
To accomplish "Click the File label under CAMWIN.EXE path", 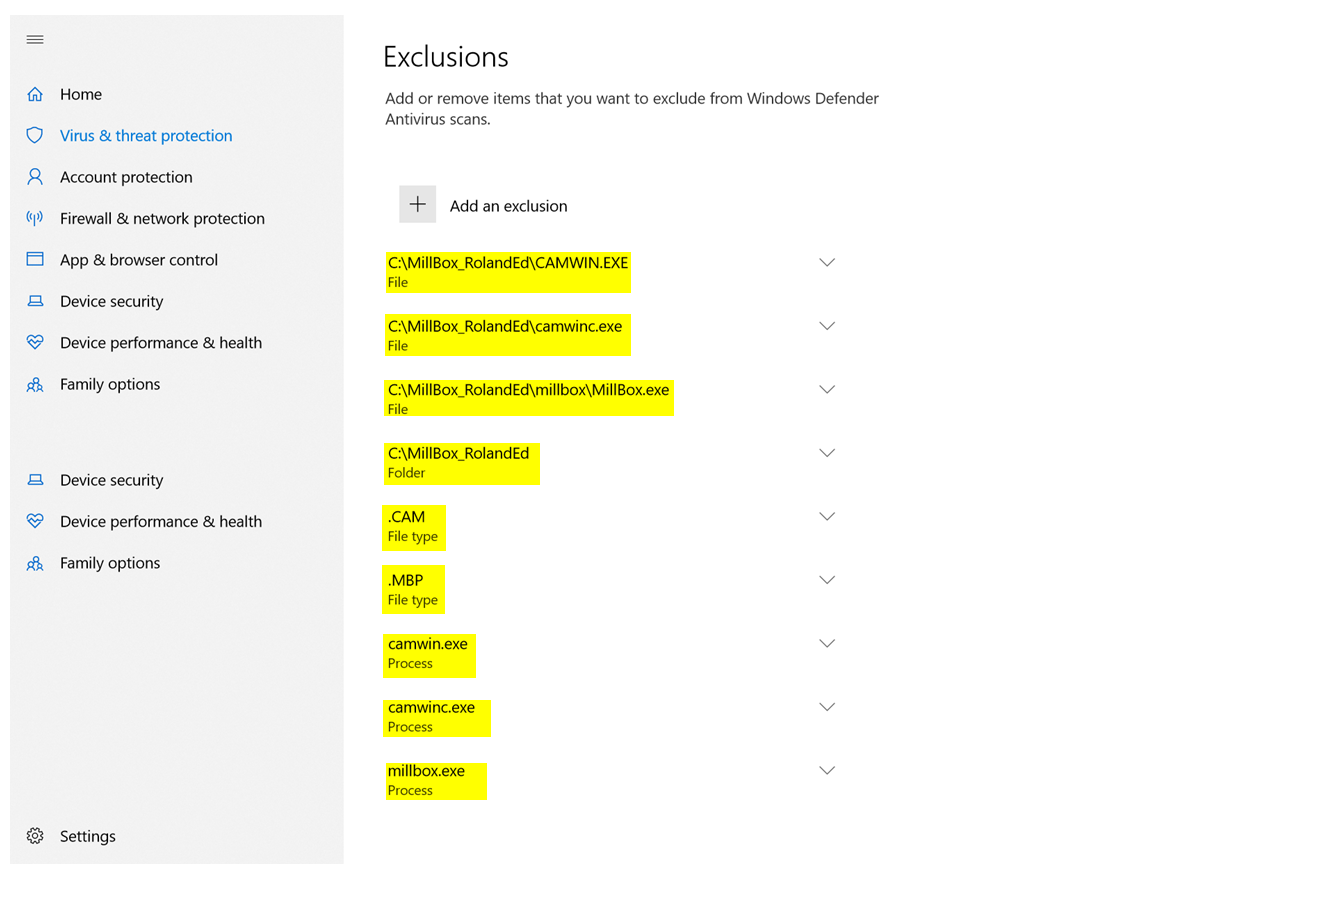I will [398, 282].
